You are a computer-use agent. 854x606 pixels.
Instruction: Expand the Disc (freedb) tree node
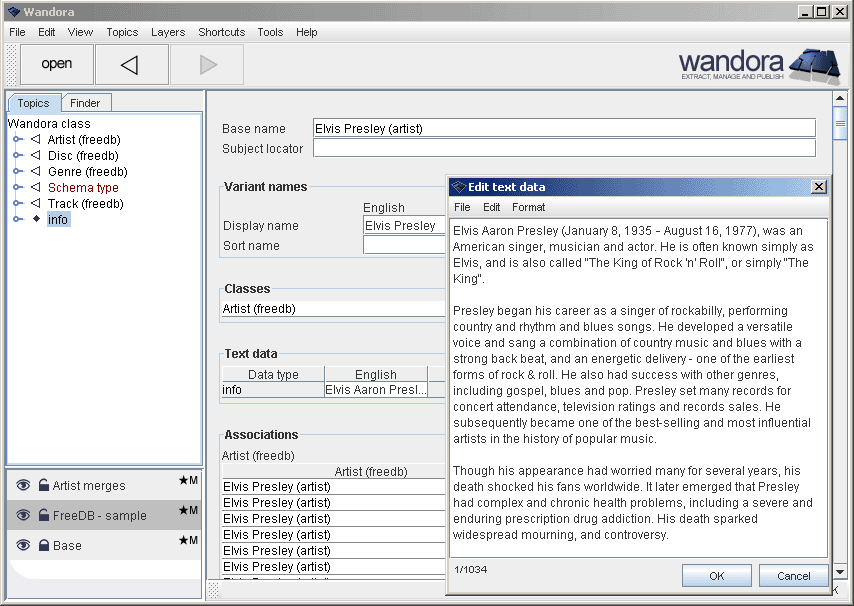17,156
